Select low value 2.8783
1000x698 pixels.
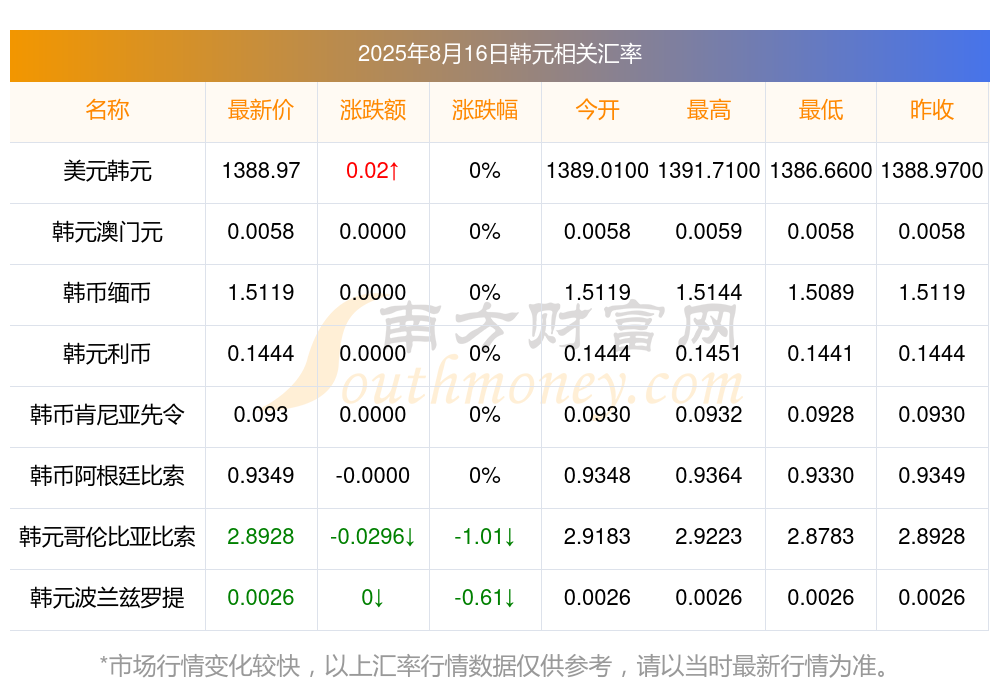(821, 537)
